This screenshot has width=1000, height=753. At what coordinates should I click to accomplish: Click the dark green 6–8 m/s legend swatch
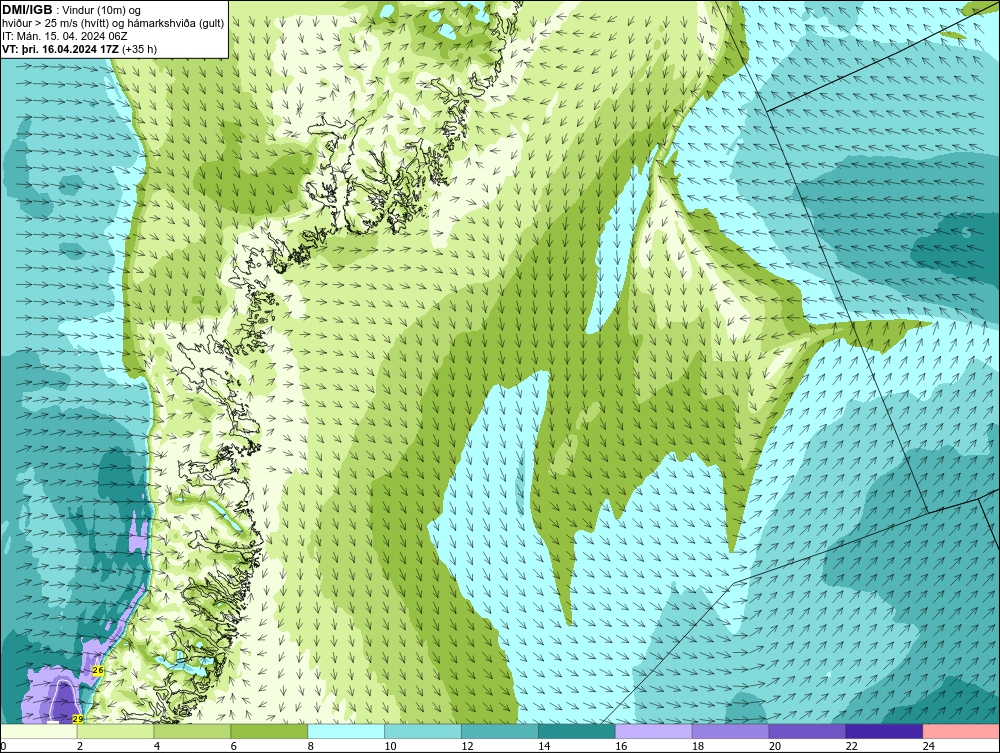[x=269, y=731]
